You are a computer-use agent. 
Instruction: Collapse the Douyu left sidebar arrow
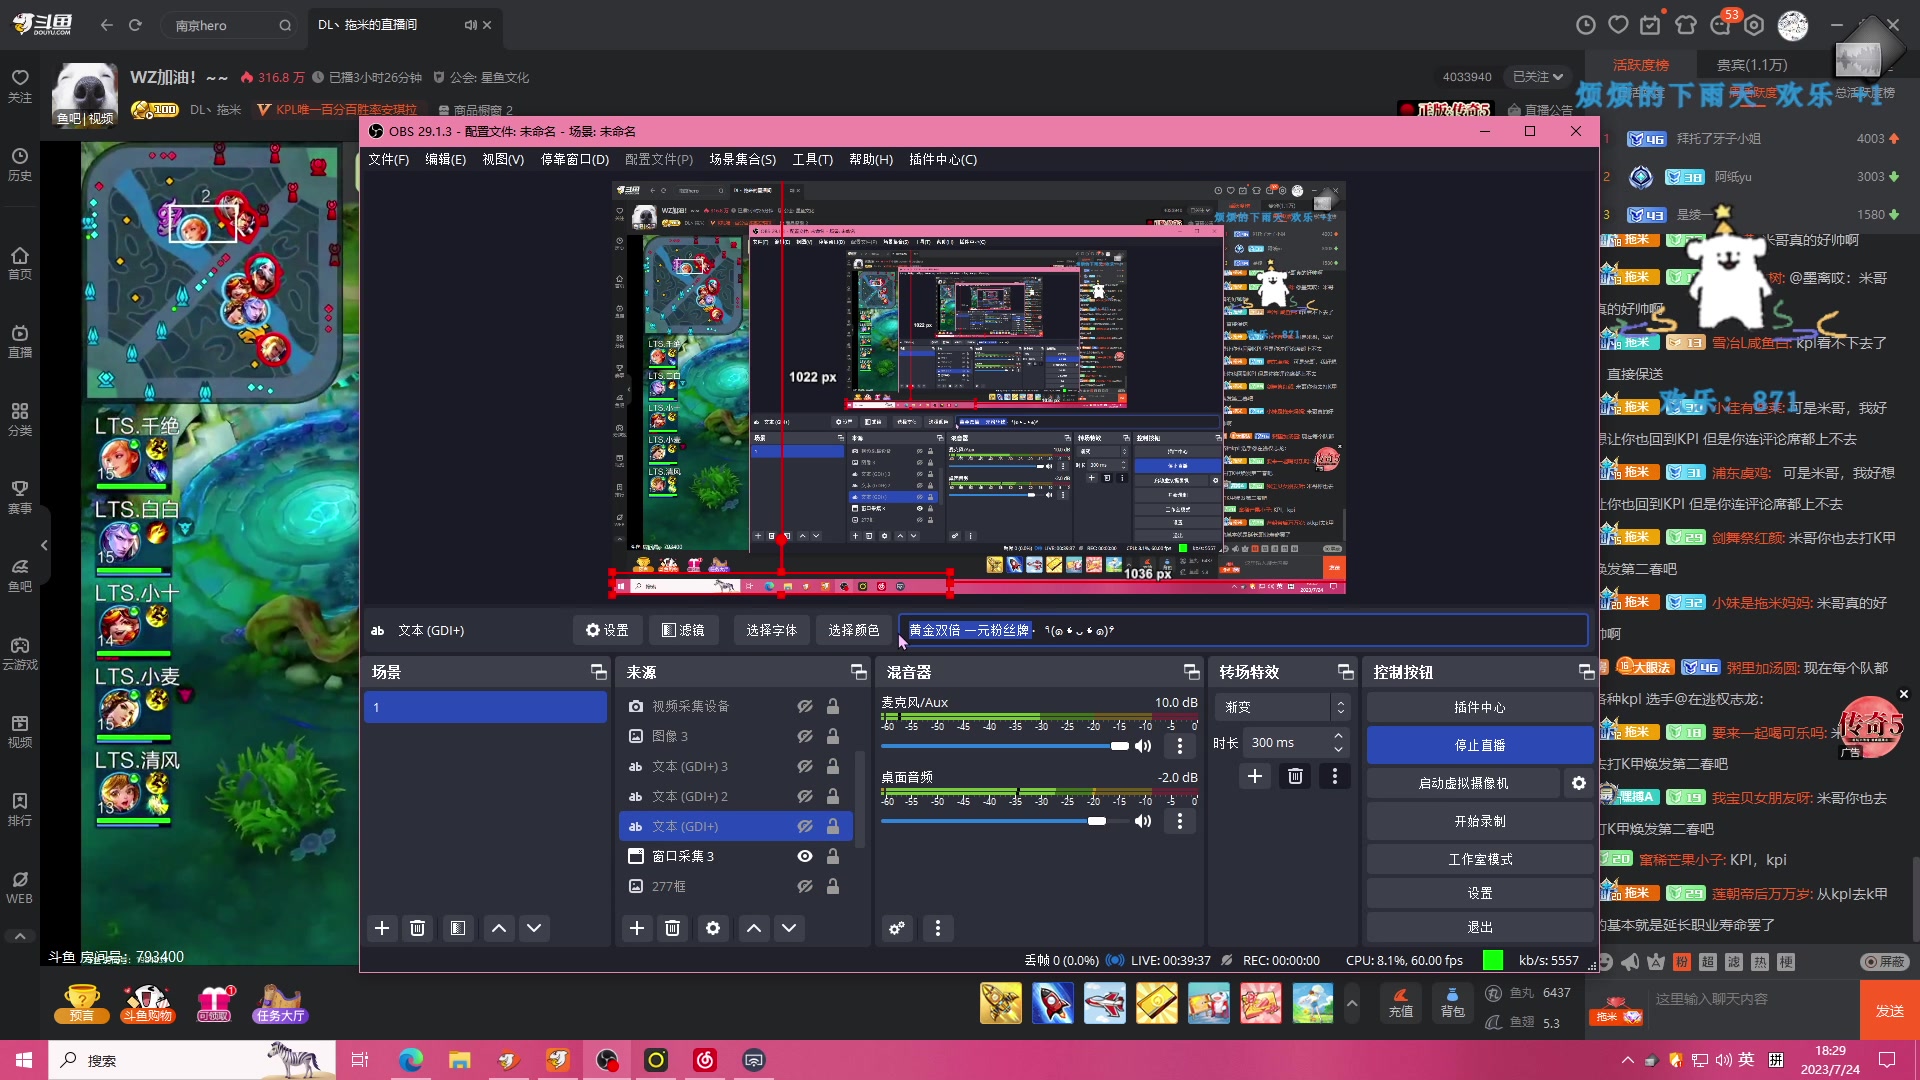tap(44, 545)
